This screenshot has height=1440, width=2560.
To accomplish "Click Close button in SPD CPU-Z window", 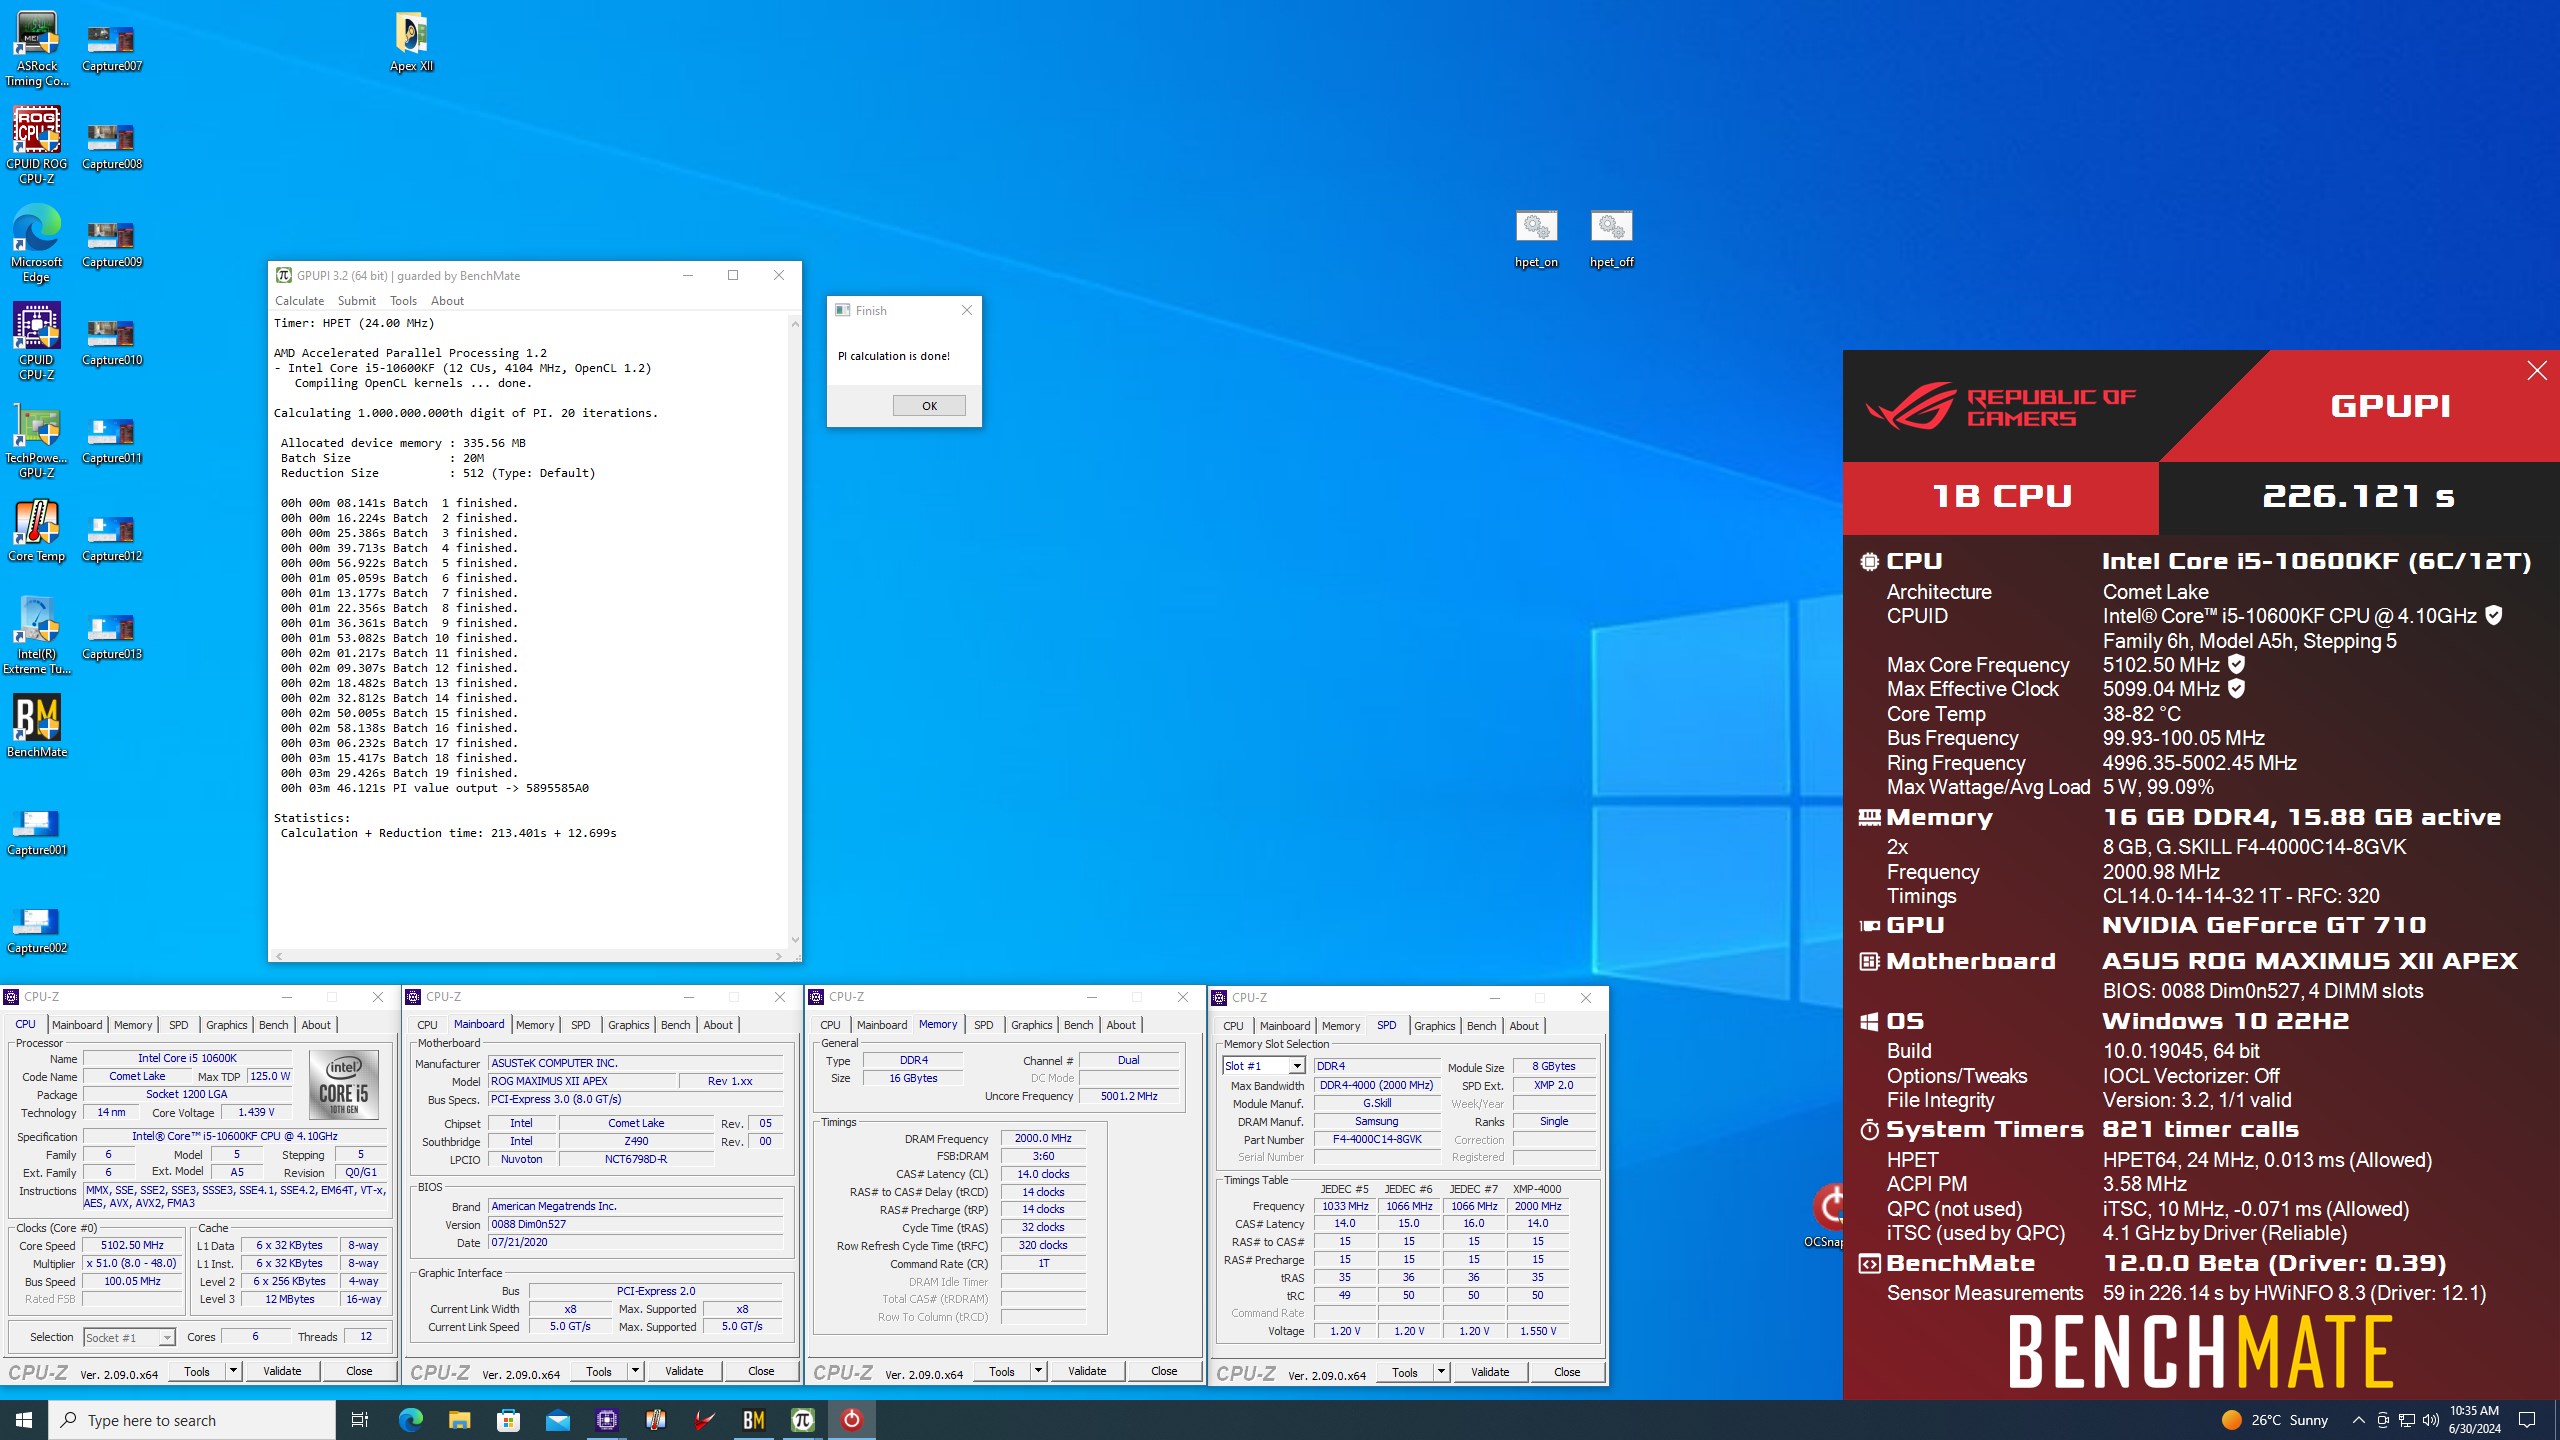I will [1567, 1372].
